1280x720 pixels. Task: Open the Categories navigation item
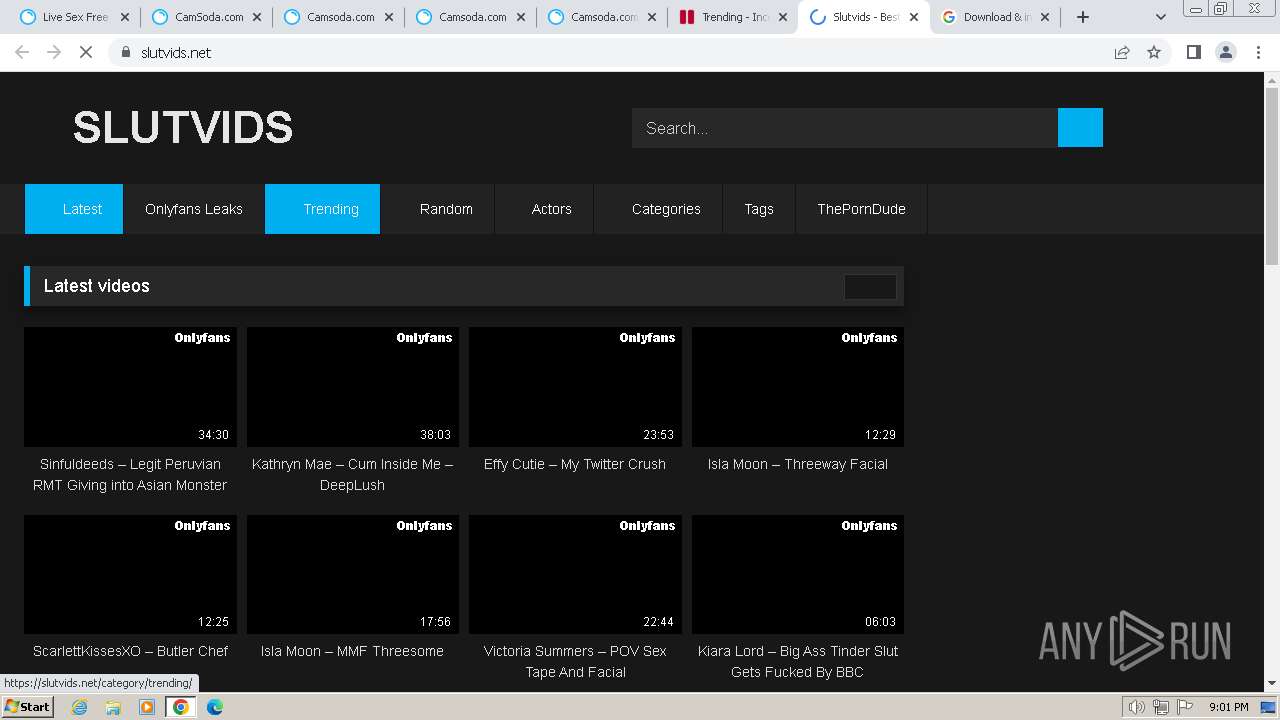pyautogui.click(x=659, y=209)
